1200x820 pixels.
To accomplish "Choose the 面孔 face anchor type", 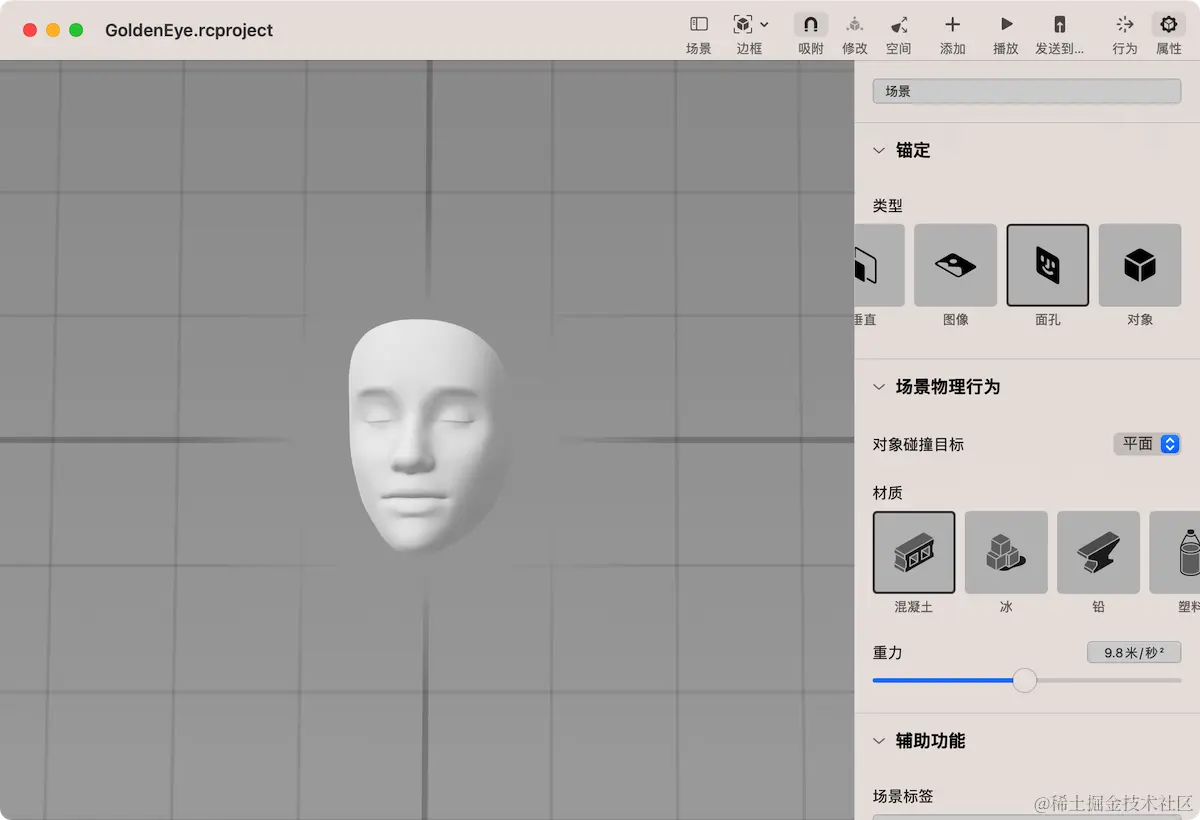I will click(x=1048, y=265).
